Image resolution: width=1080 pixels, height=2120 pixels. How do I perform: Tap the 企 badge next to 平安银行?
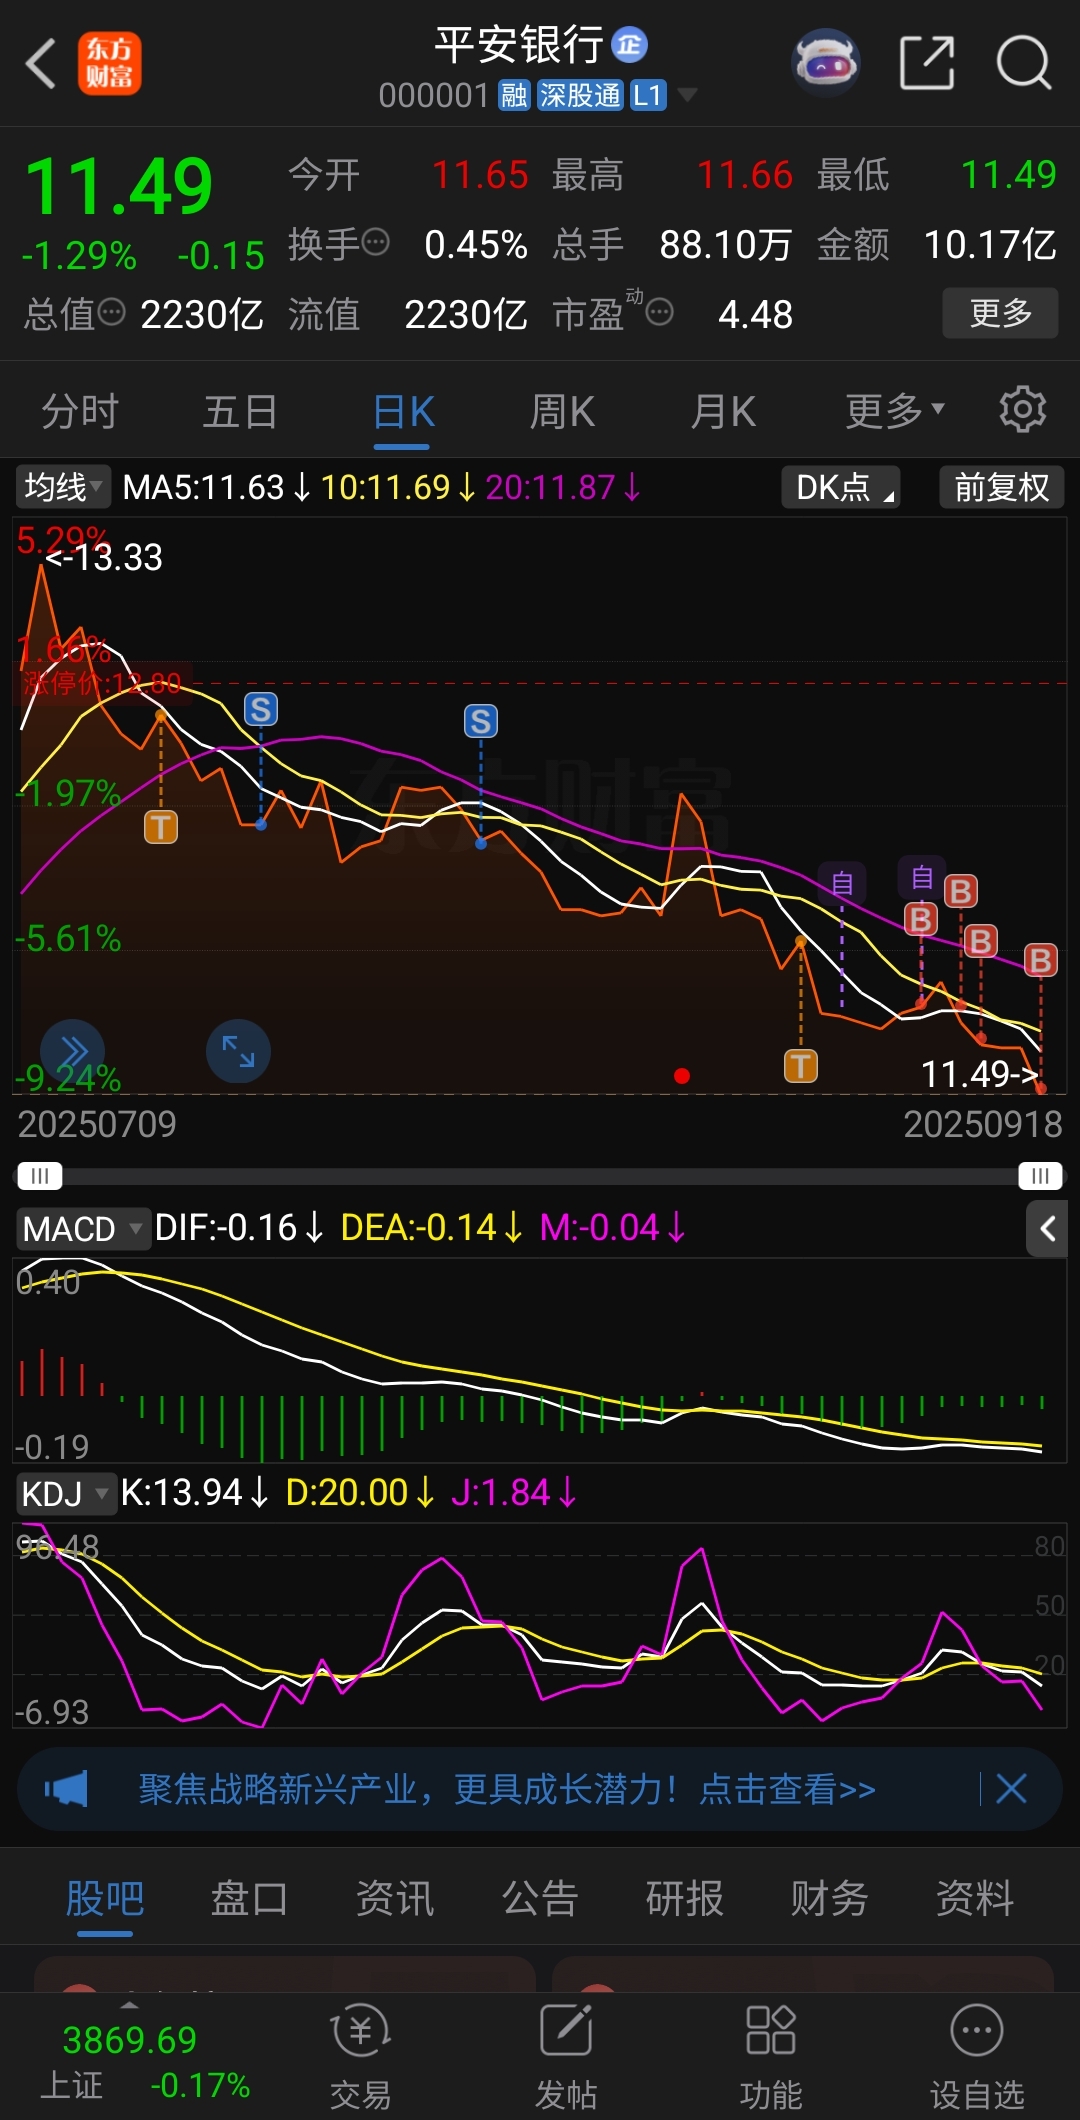[629, 44]
